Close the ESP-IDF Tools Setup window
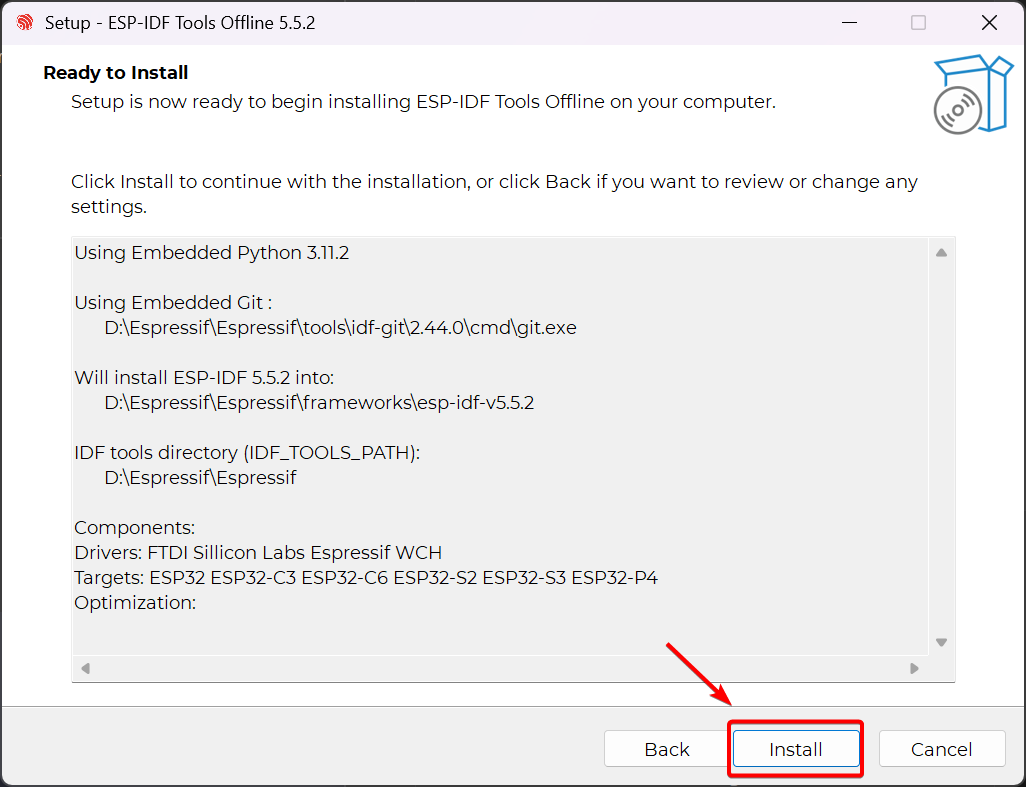 [989, 23]
